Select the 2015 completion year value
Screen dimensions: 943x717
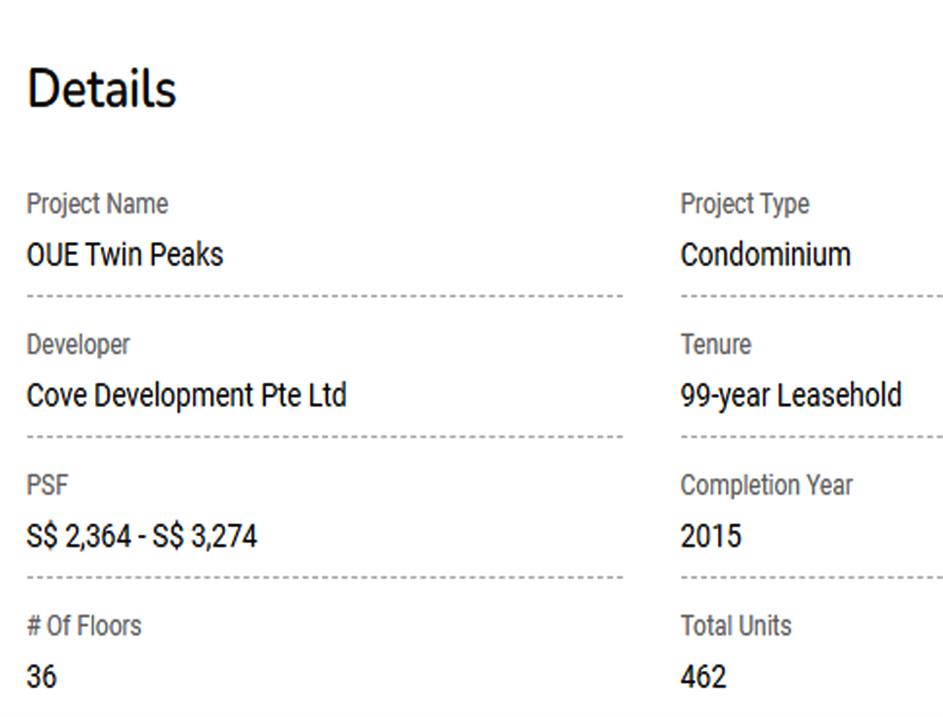pos(711,537)
